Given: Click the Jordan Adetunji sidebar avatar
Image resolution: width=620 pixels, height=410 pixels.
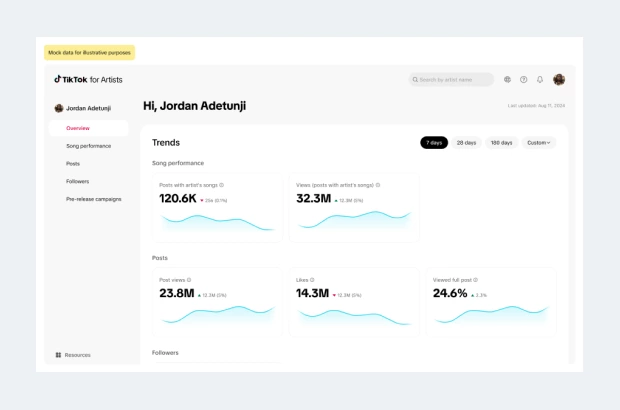Looking at the screenshot, I should [59, 108].
